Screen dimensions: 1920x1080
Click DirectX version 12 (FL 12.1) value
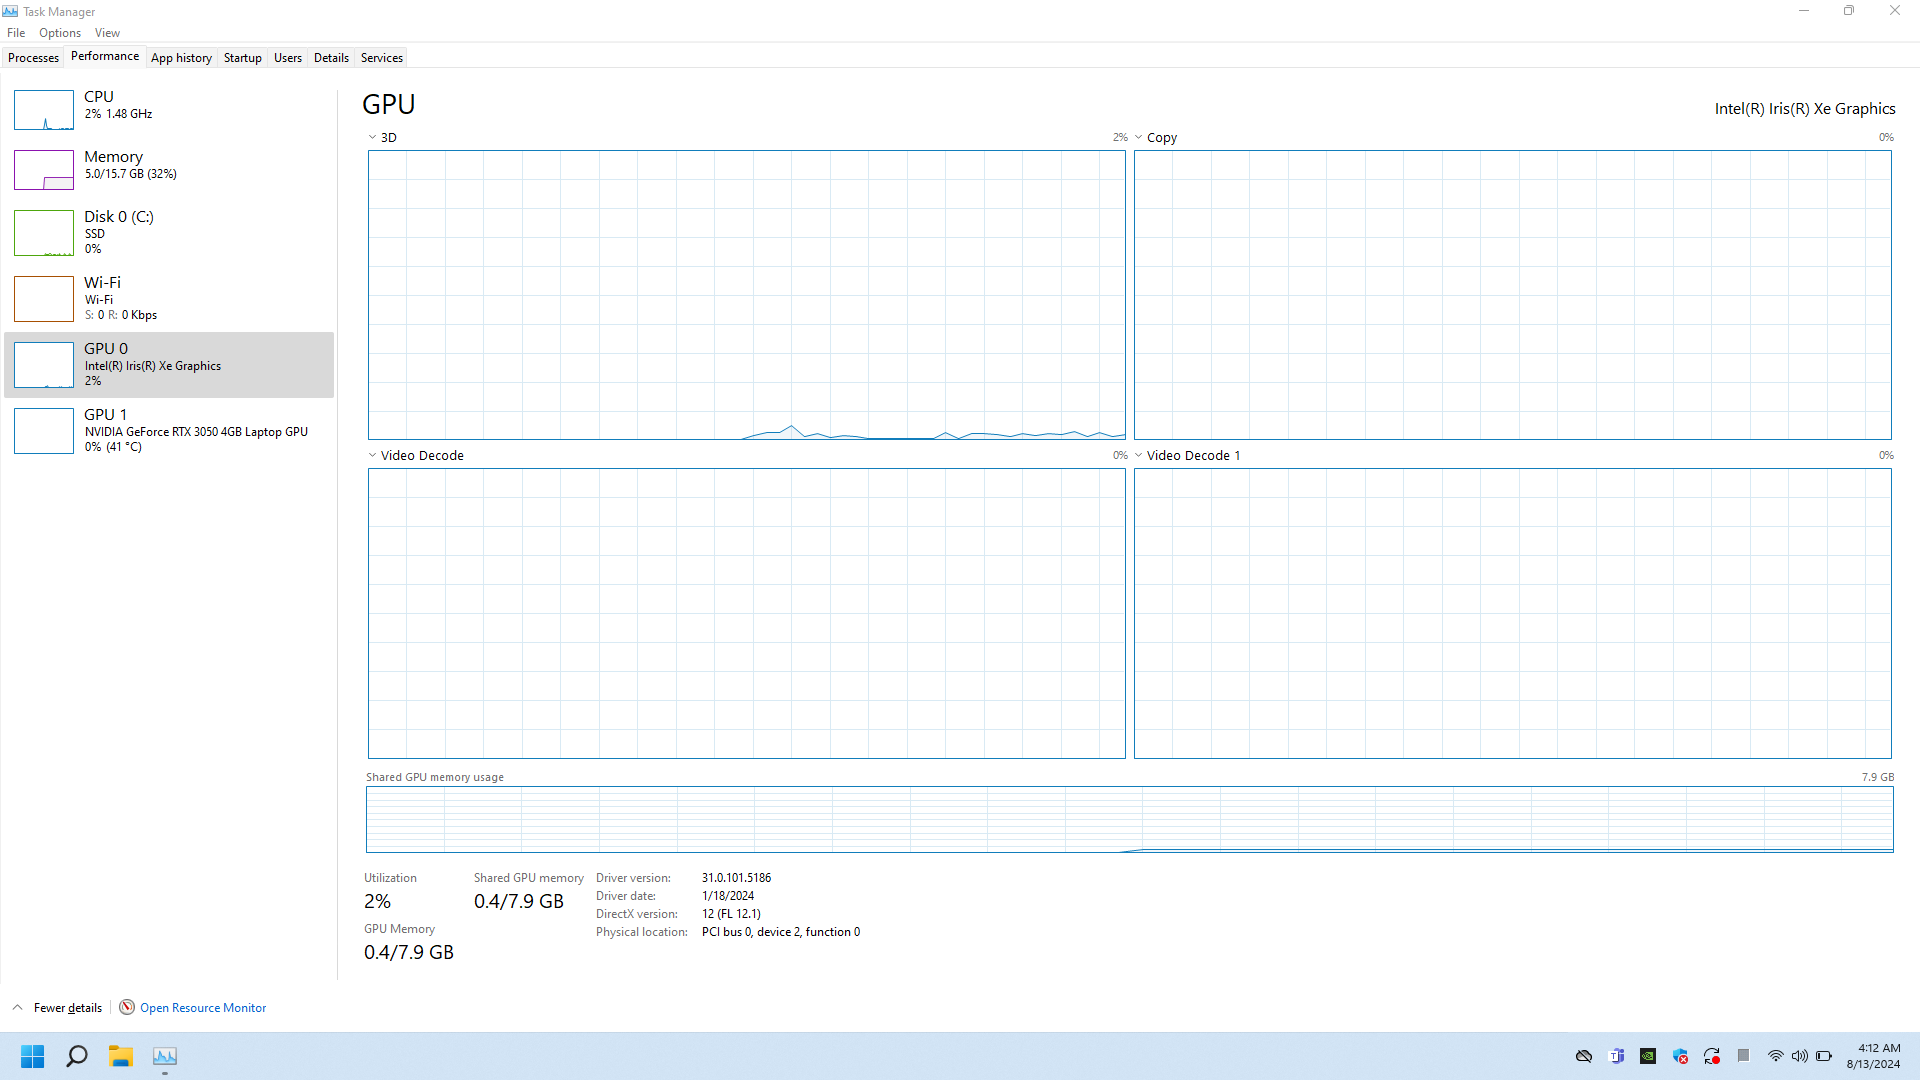pos(731,914)
